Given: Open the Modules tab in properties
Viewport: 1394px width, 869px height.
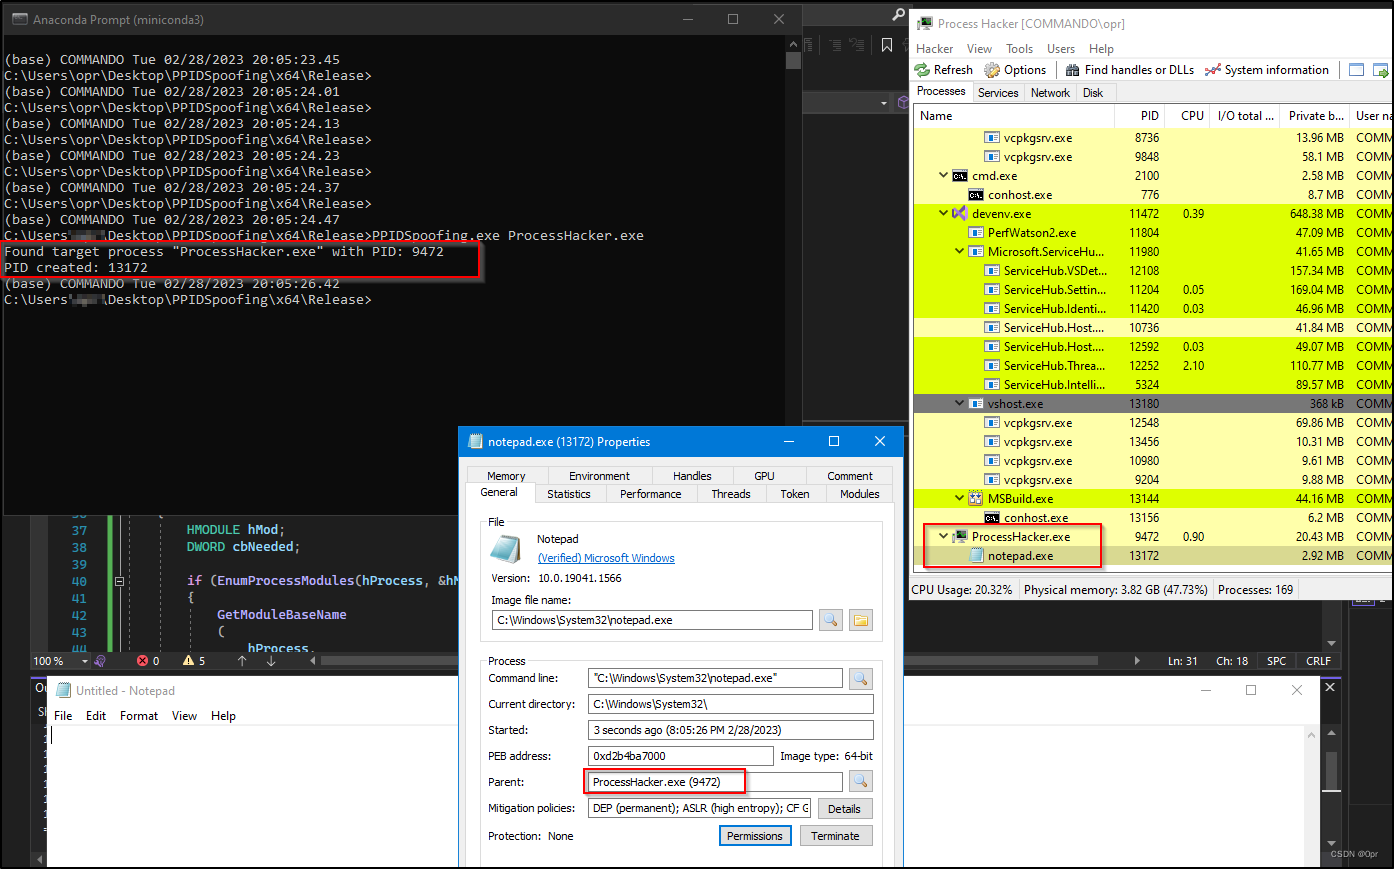Looking at the screenshot, I should tap(860, 494).
